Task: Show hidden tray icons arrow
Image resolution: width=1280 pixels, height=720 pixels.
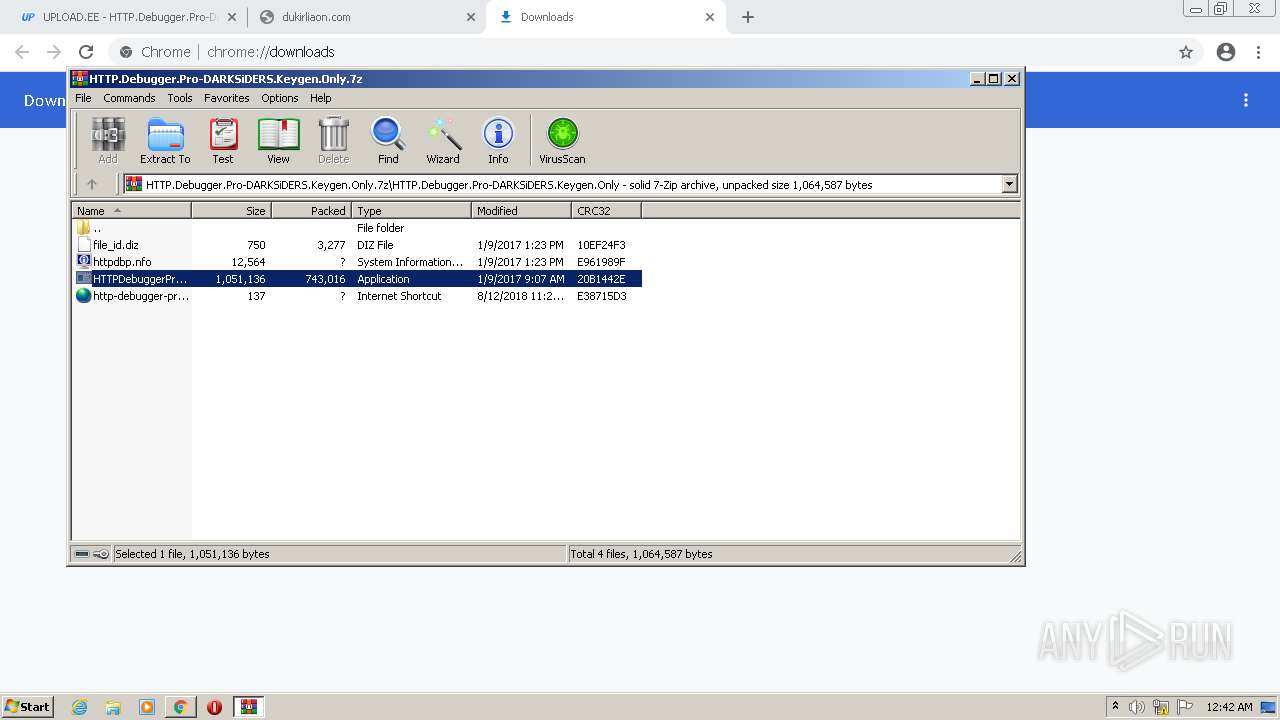Action: click(x=1115, y=707)
